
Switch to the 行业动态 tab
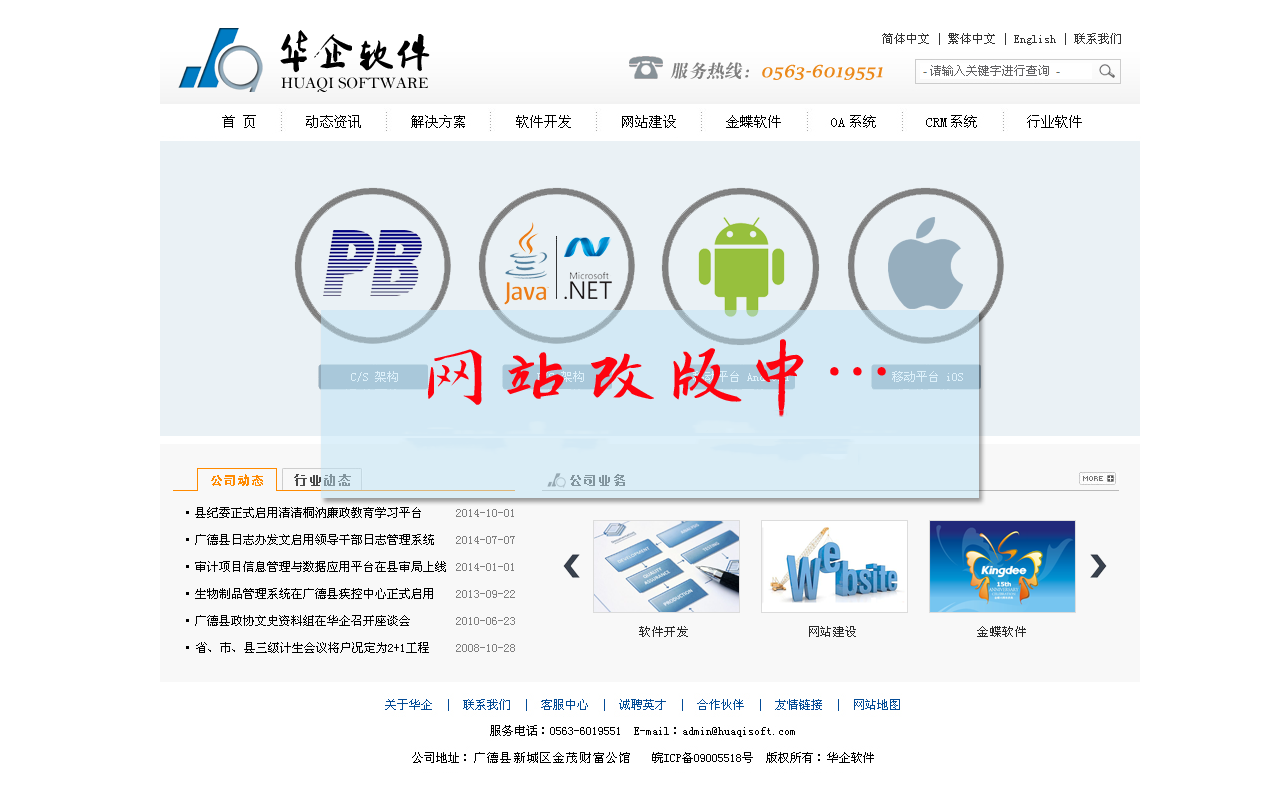tap(322, 480)
